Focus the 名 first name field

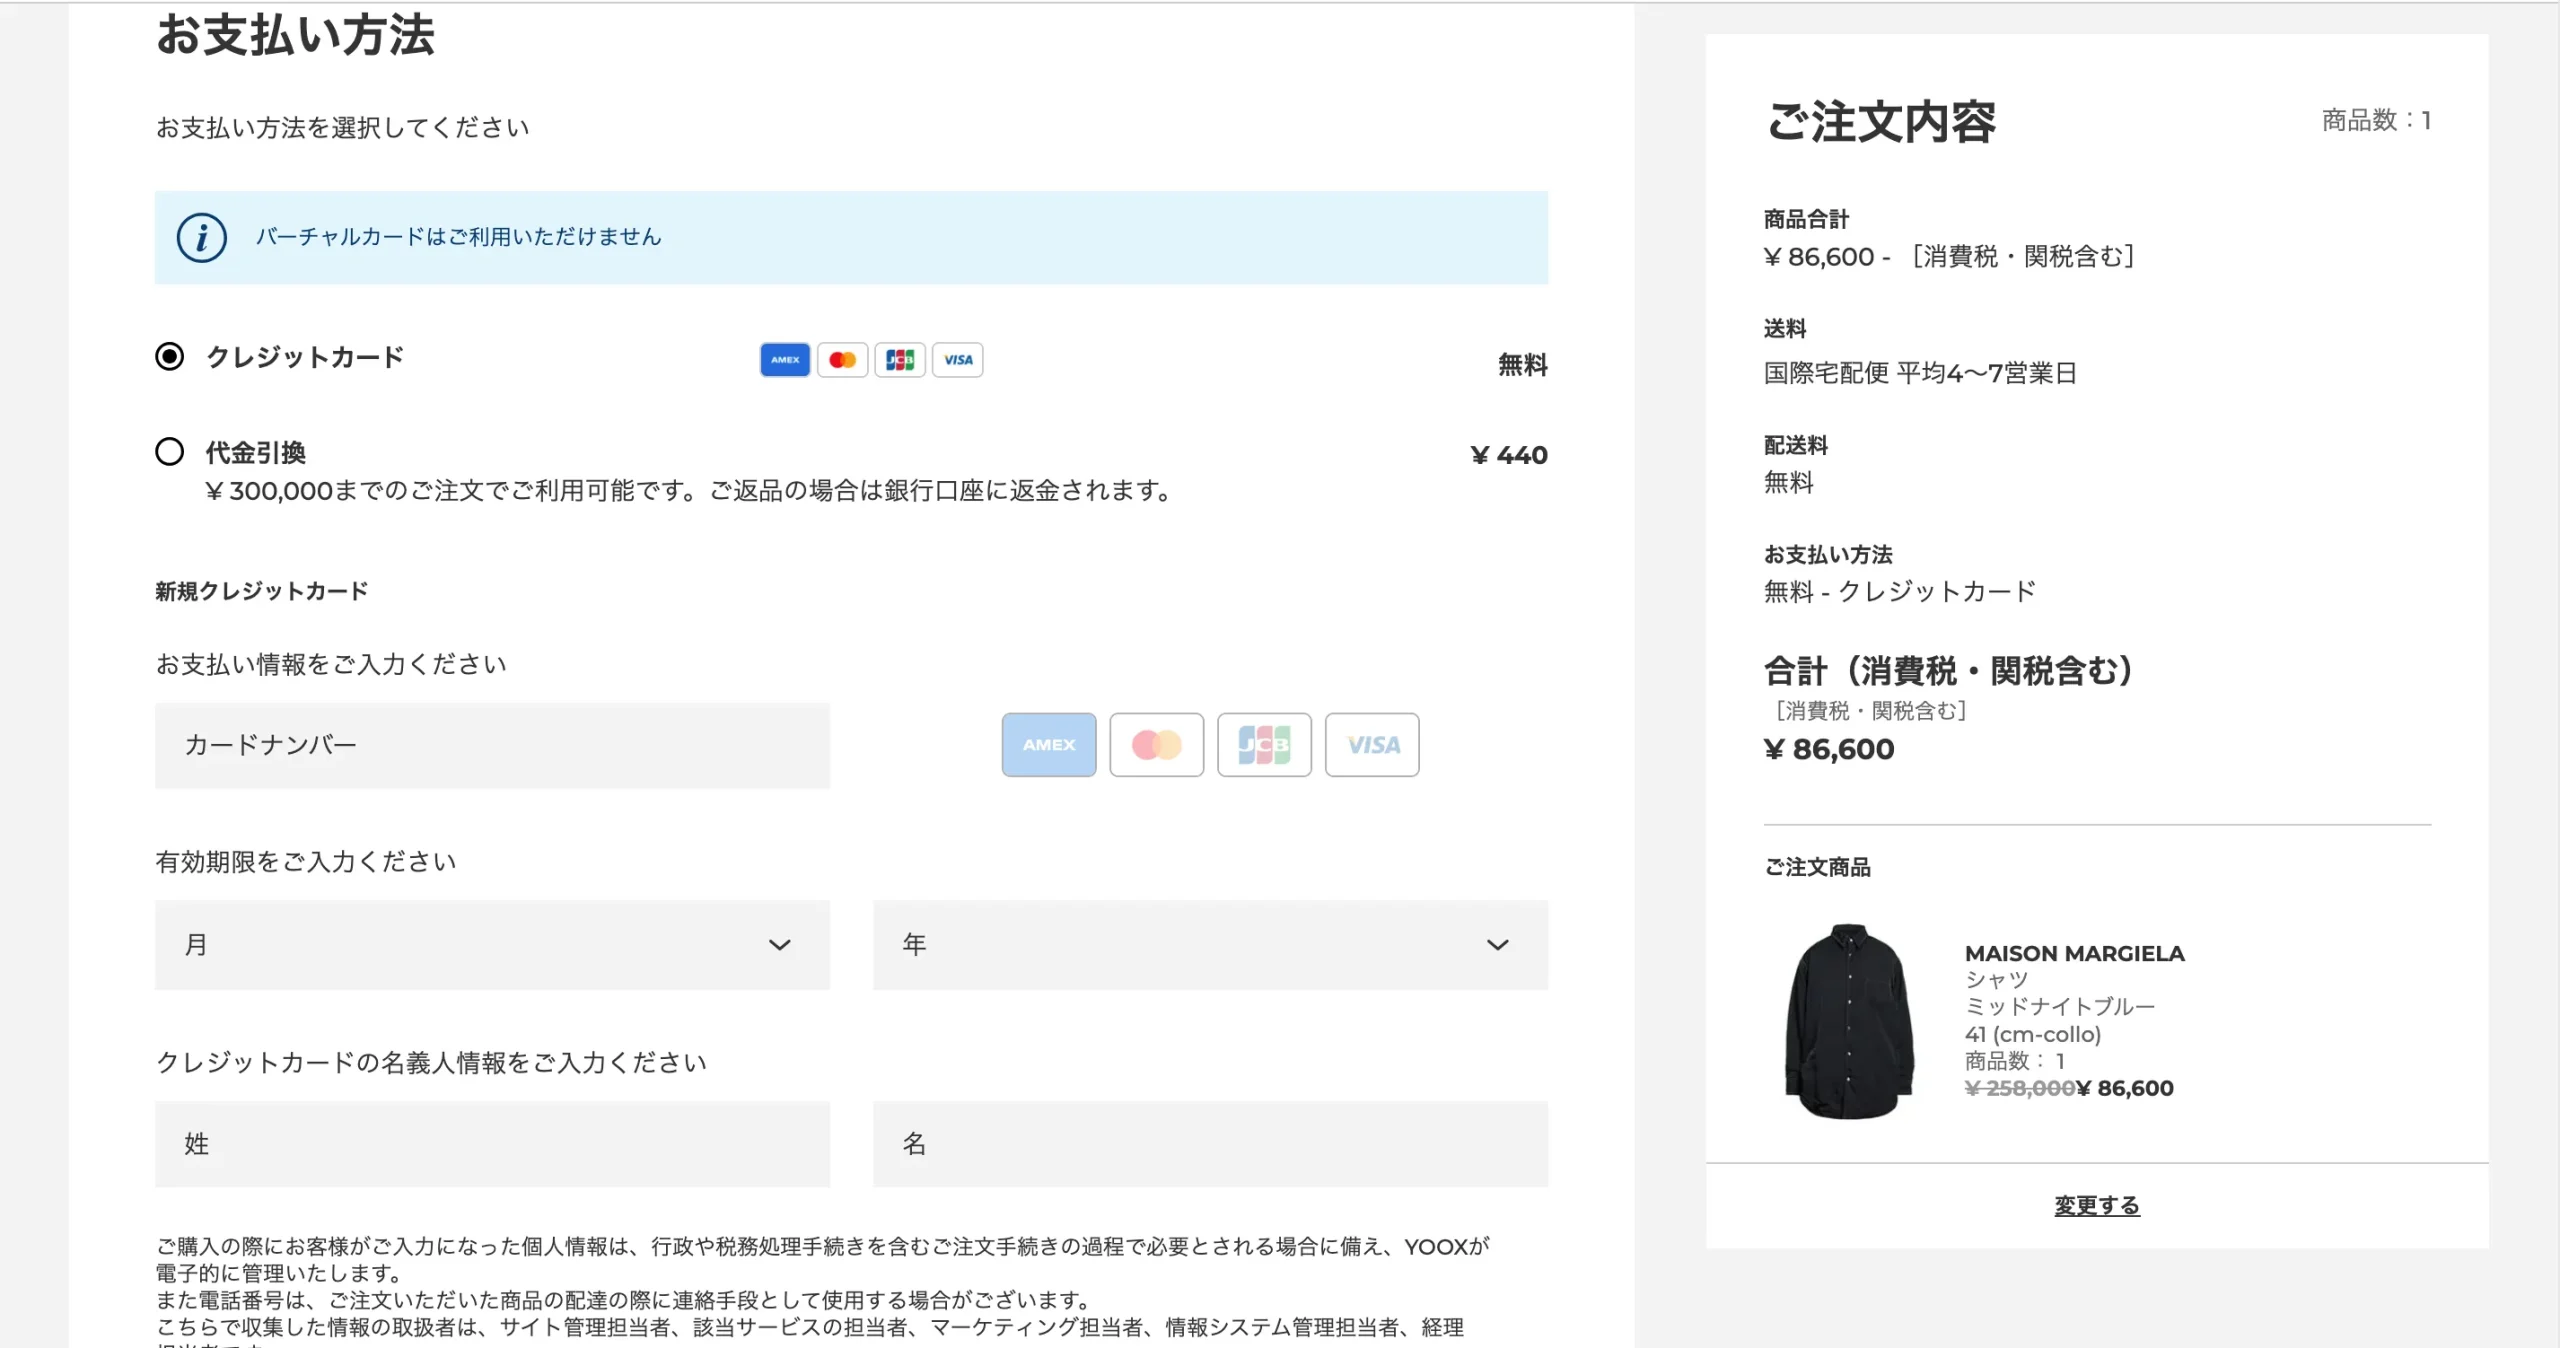click(x=1210, y=1144)
